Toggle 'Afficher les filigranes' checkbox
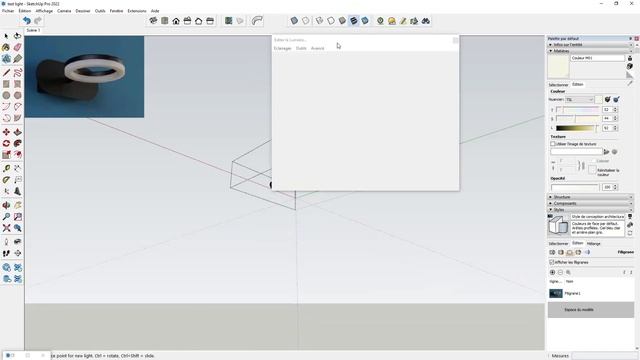Screen dimensions: 640x360 pyautogui.click(x=552, y=262)
